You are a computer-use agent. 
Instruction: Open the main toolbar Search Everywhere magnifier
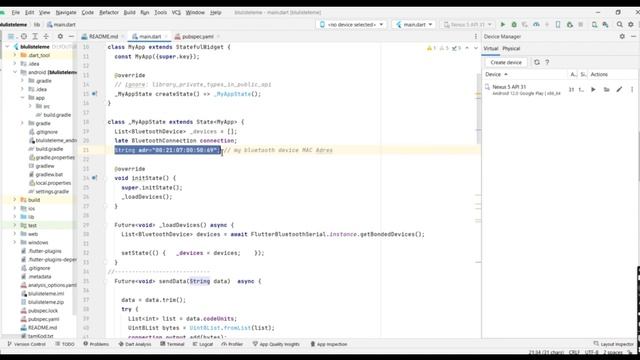620,24
